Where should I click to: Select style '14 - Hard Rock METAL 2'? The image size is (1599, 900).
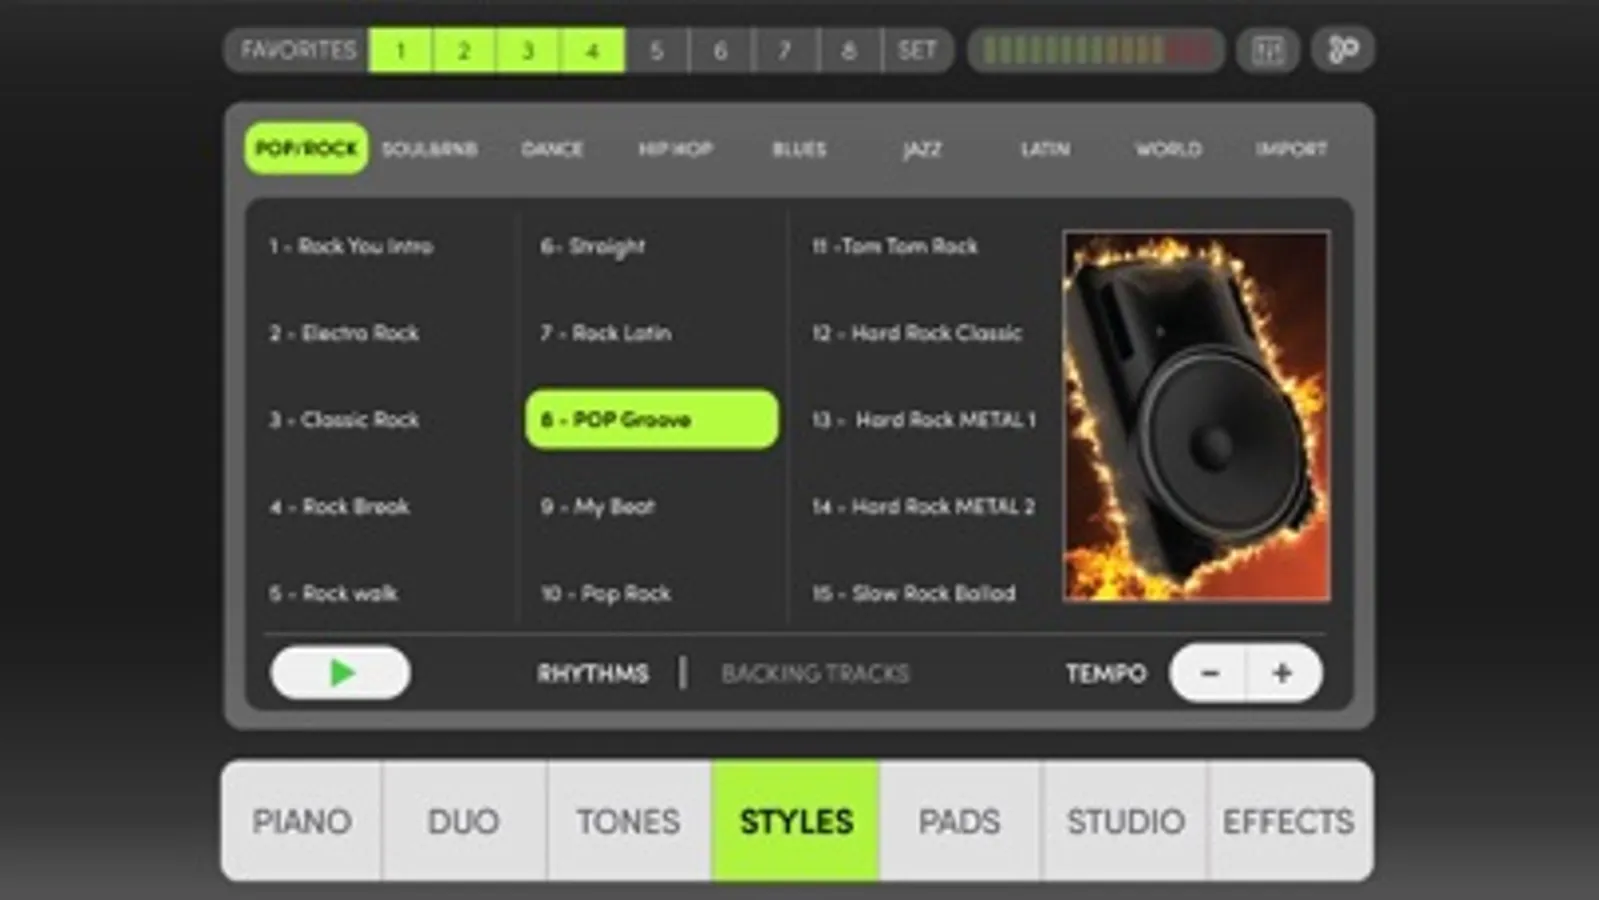[x=923, y=507]
